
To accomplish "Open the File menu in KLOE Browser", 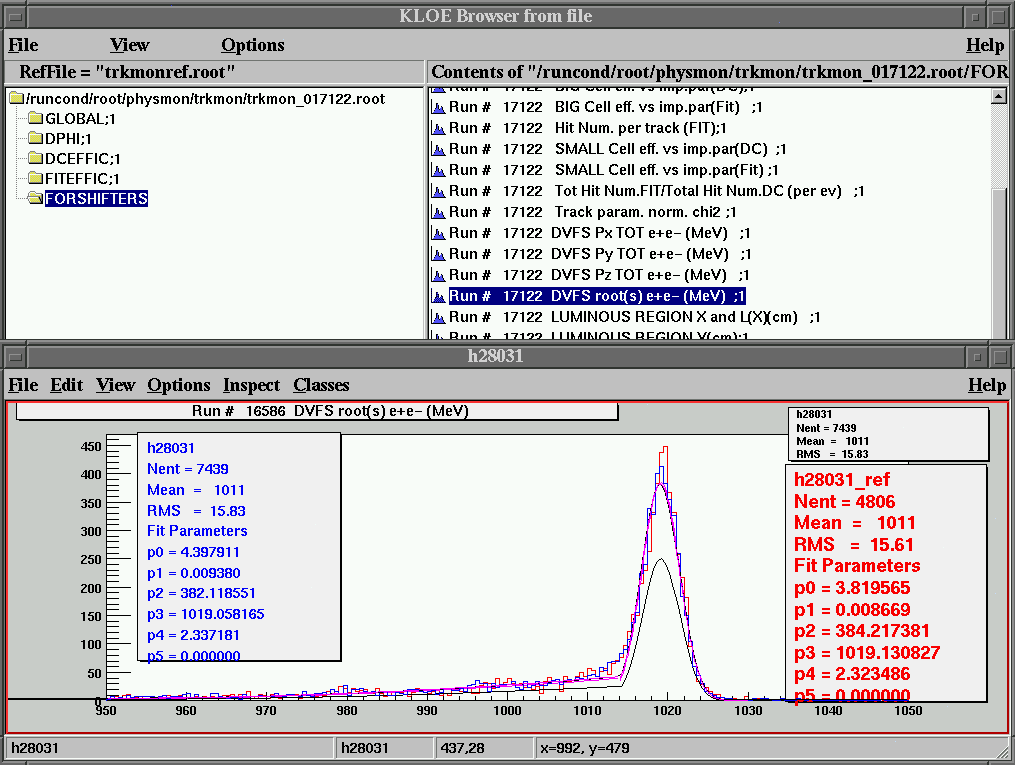I will pos(23,45).
